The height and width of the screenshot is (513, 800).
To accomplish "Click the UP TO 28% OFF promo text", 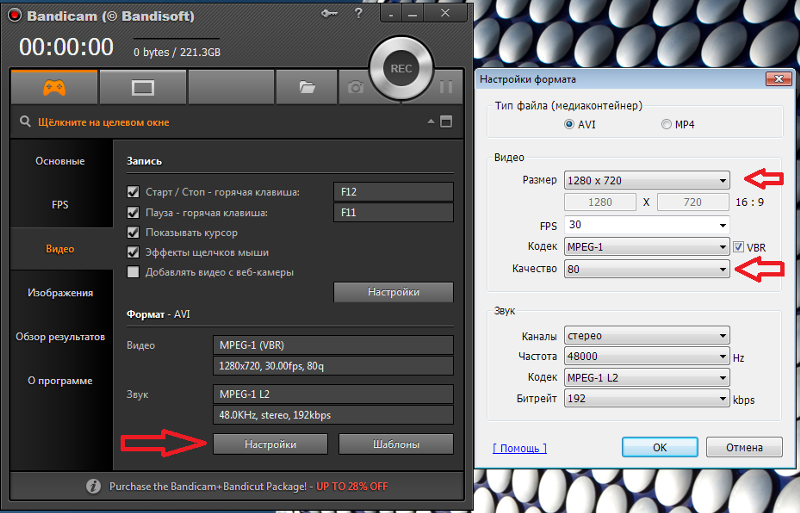I will click(352, 486).
